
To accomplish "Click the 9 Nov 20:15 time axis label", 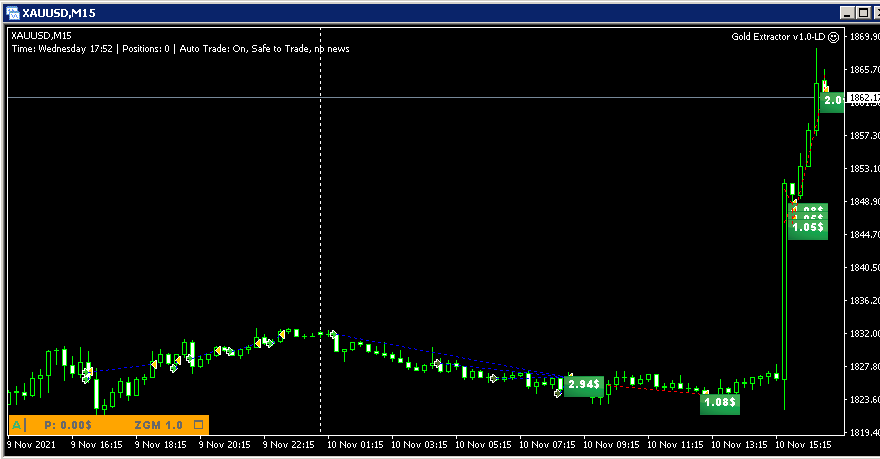I will click(224, 444).
